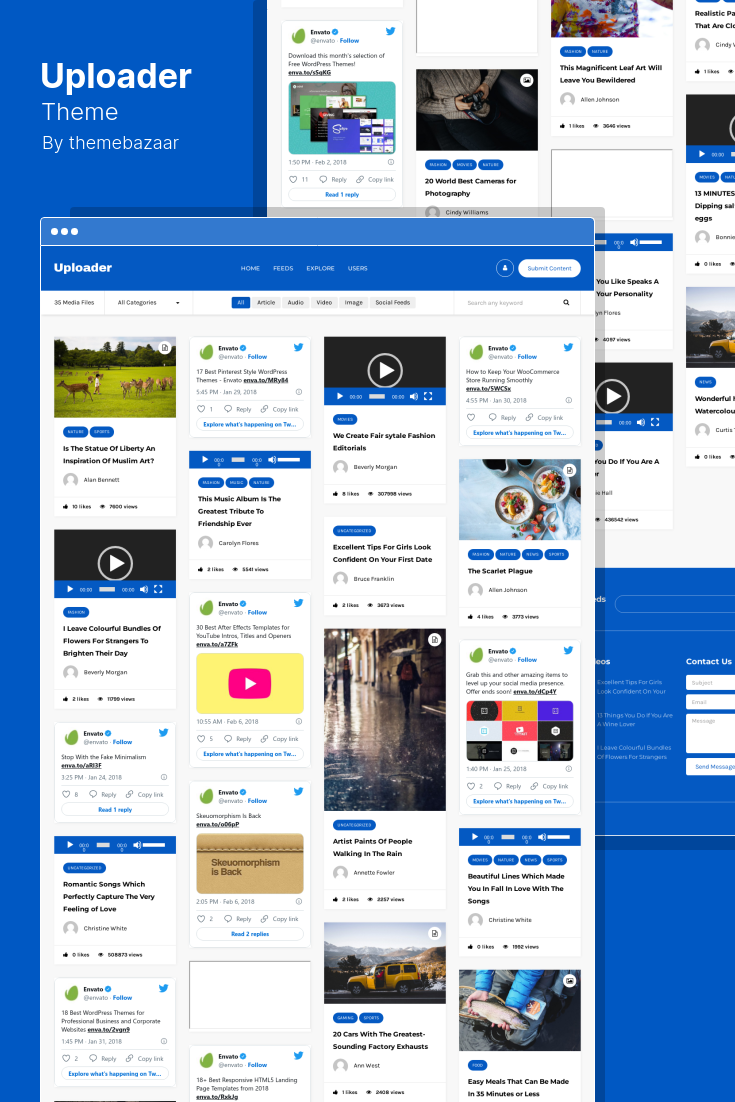This screenshot has width=735, height=1102.
Task: Select the Audio filter tab
Action: coord(296,303)
